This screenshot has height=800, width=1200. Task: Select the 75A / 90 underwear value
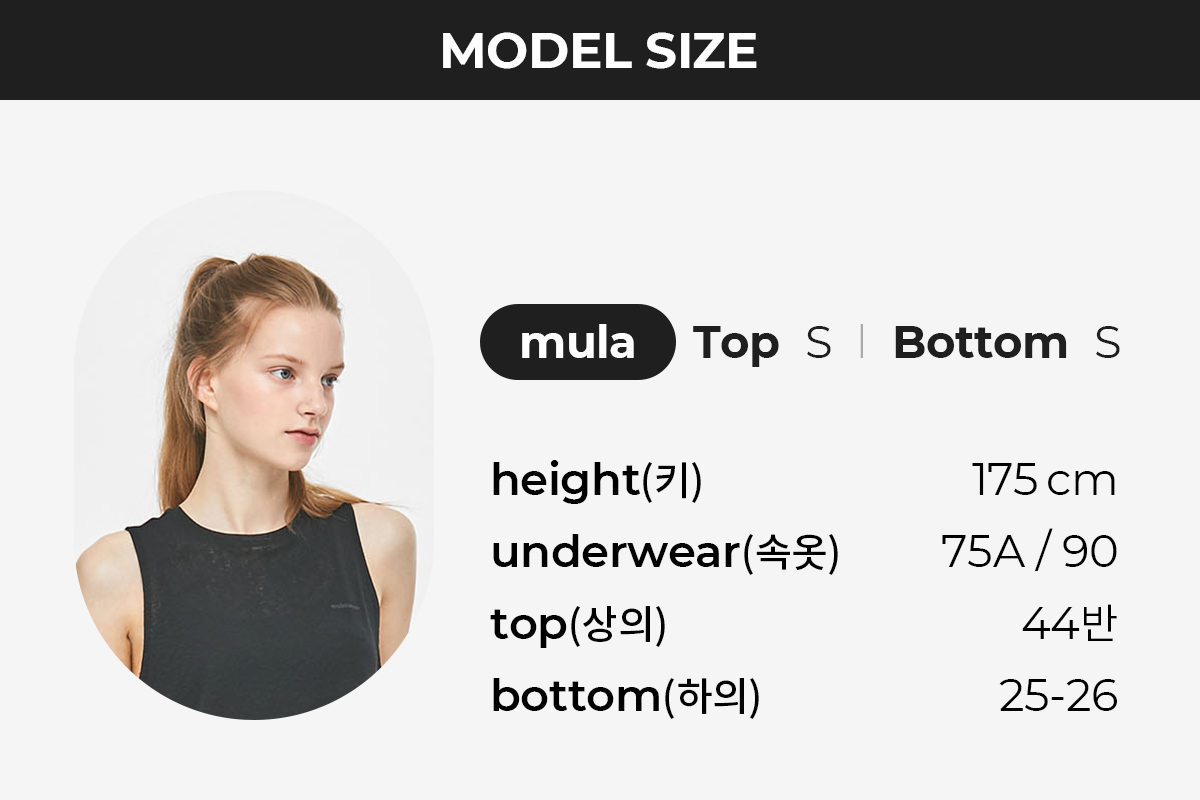click(x=1029, y=552)
